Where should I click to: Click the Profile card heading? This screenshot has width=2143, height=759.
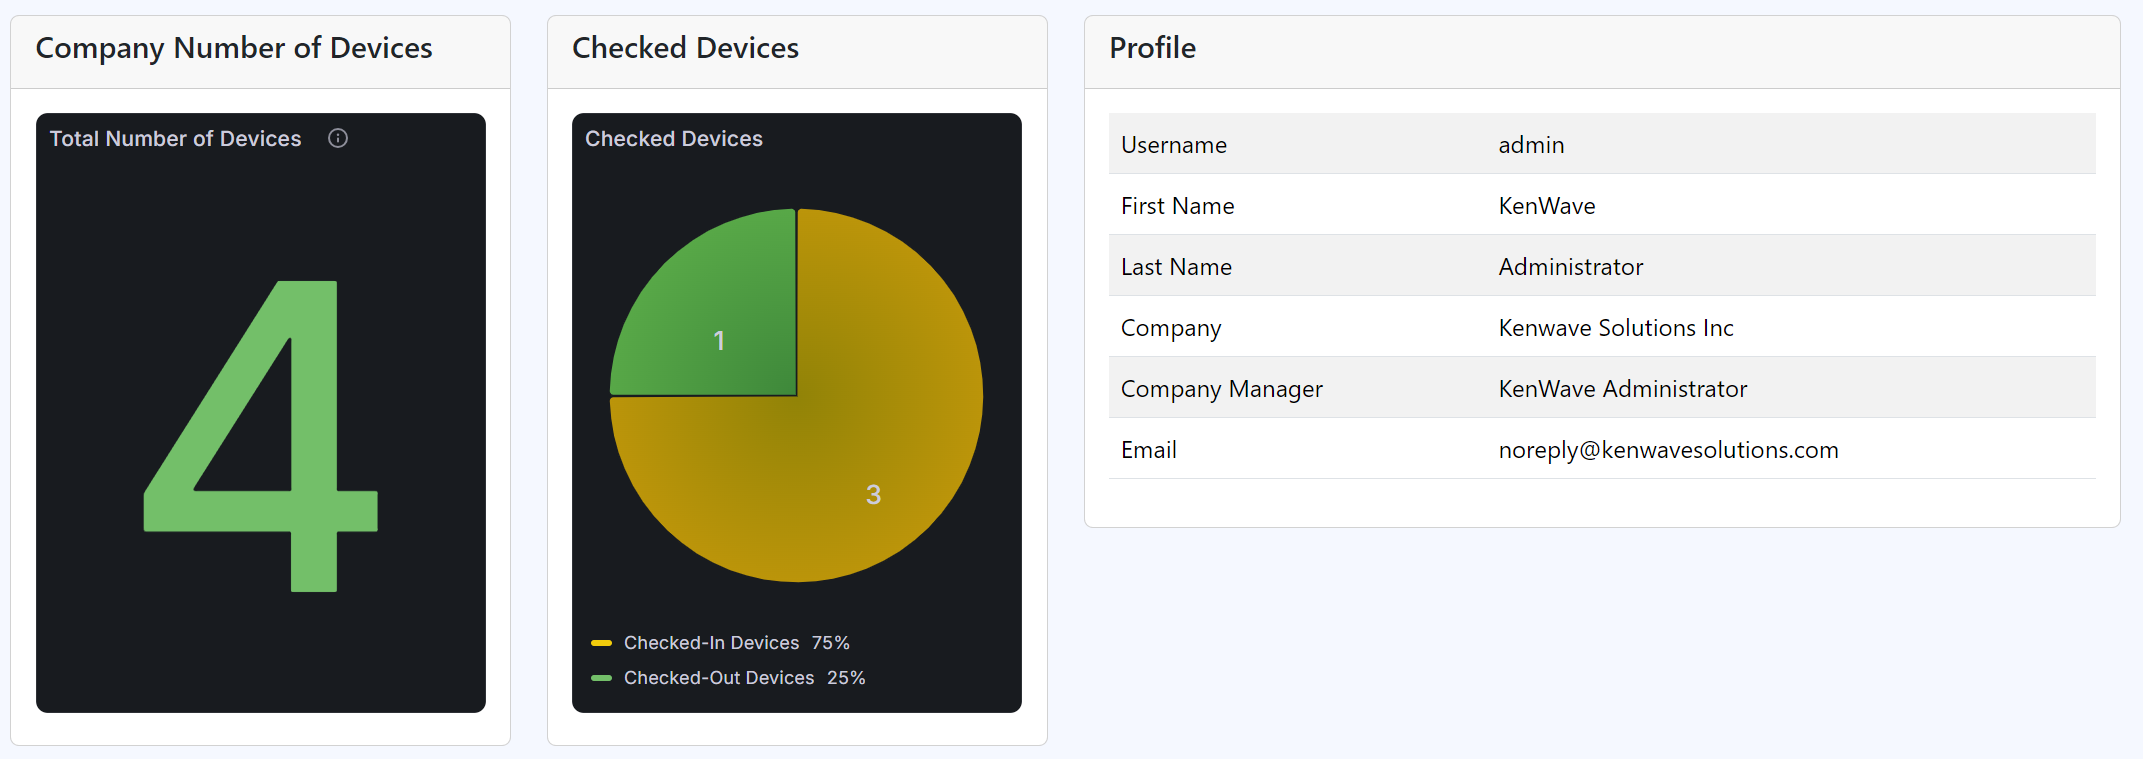(1152, 48)
